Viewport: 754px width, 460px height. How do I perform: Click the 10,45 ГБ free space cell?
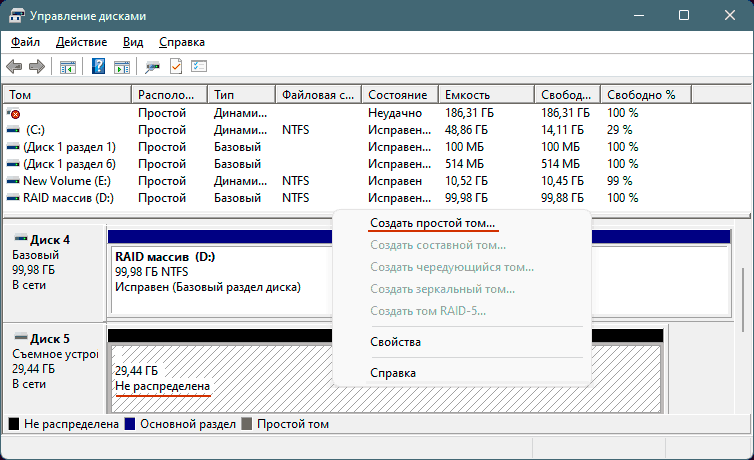click(562, 181)
